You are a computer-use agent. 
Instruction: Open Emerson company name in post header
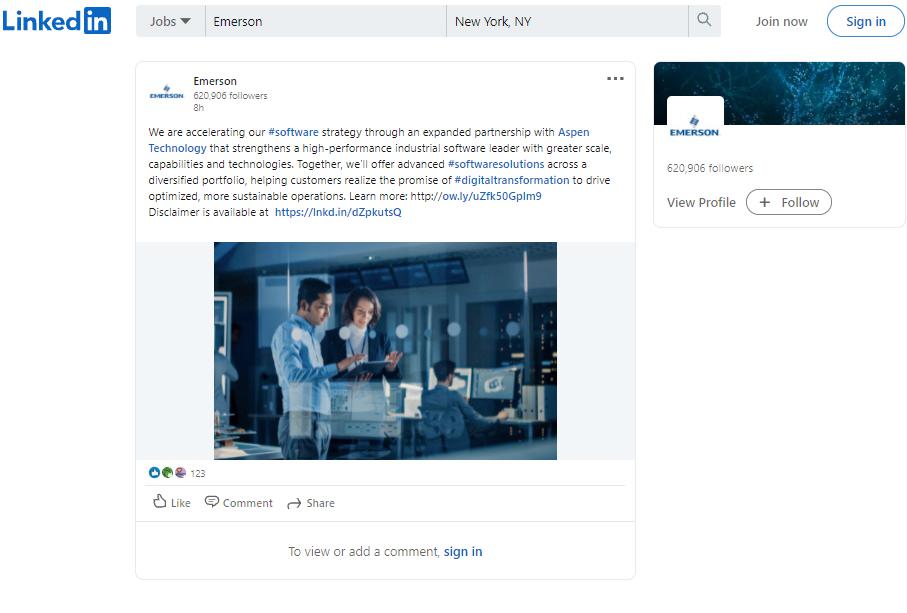[215, 81]
